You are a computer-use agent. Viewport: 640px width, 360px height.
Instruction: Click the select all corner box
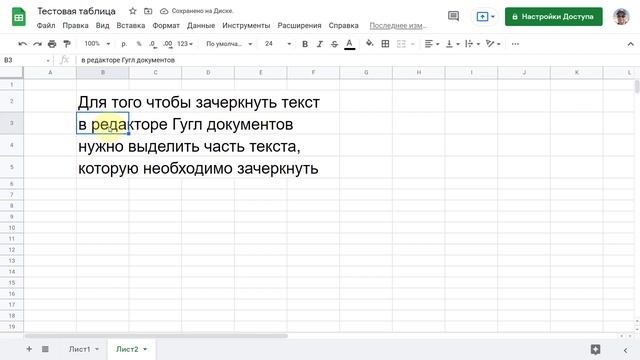point(11,72)
